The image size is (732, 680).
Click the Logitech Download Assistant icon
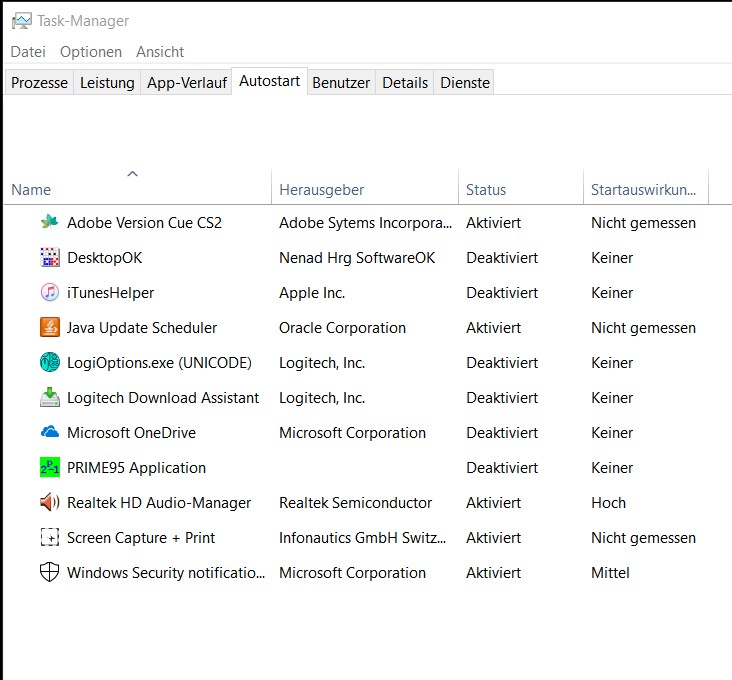[x=50, y=397]
